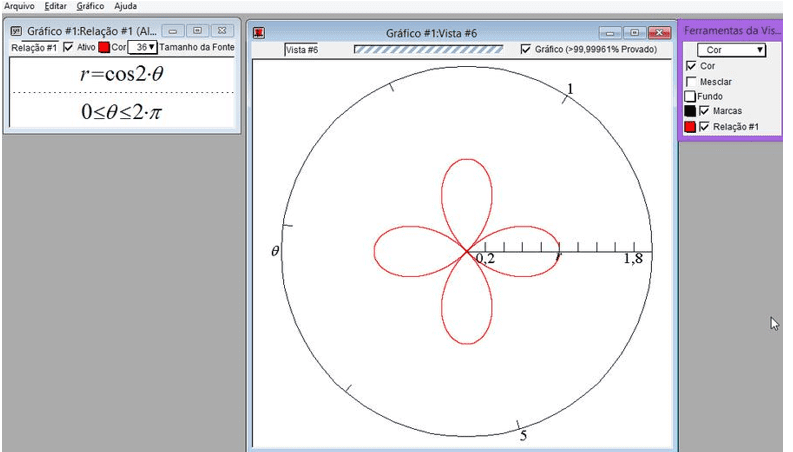Open the Arquivo menu
This screenshot has height=452, width=793.
click(19, 6)
